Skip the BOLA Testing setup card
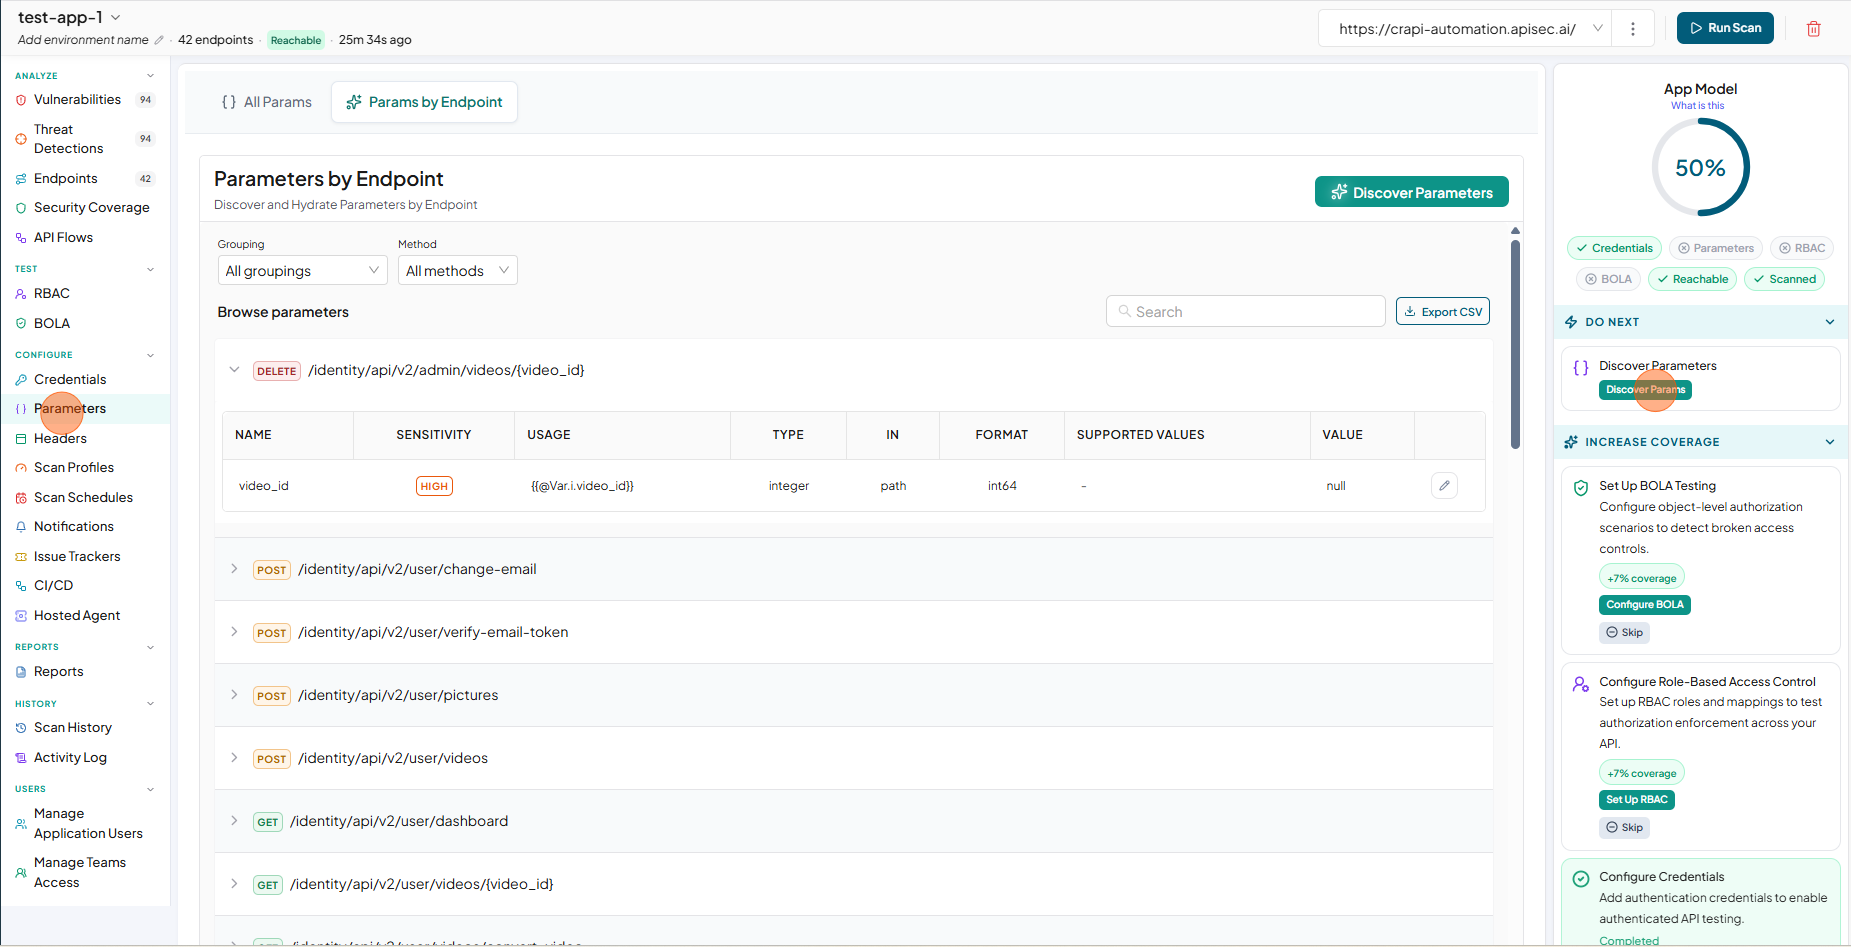 (1624, 633)
